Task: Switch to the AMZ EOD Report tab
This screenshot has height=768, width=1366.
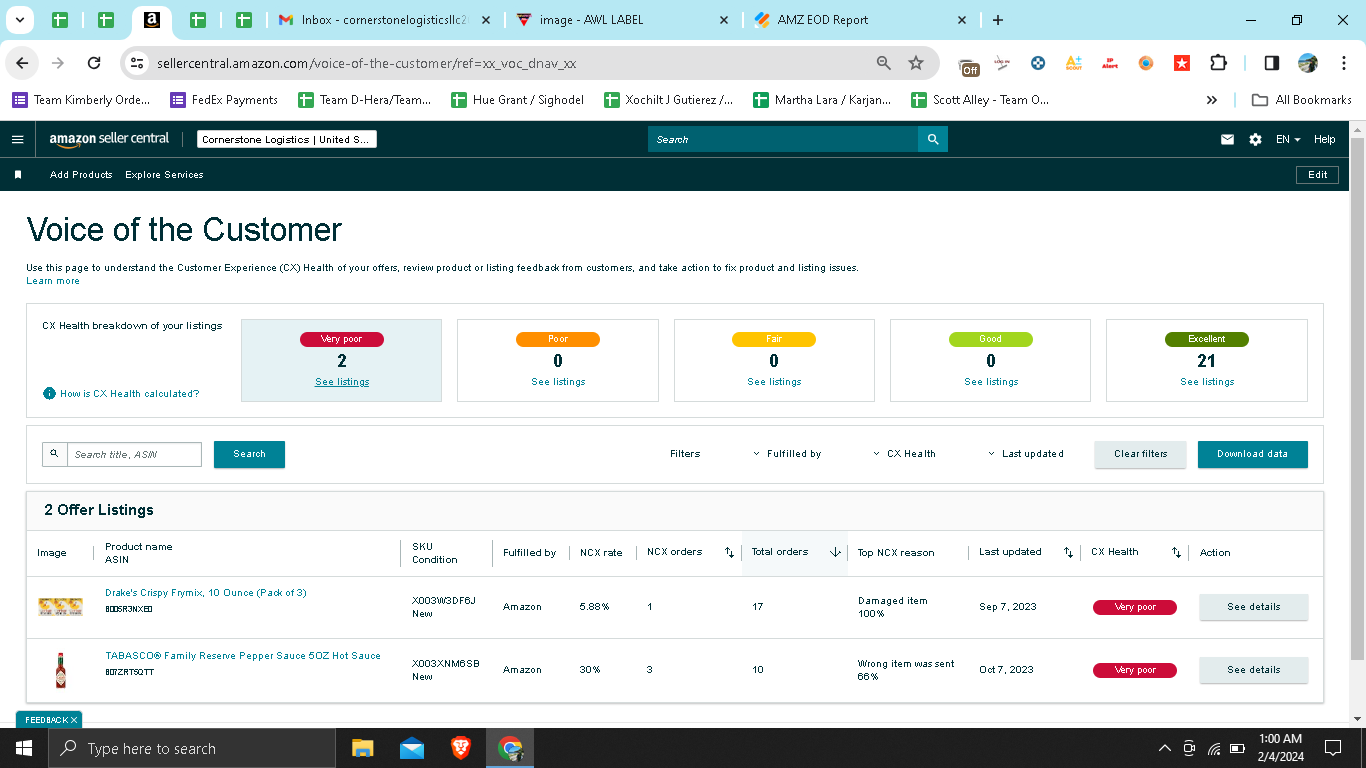Action: 861,20
